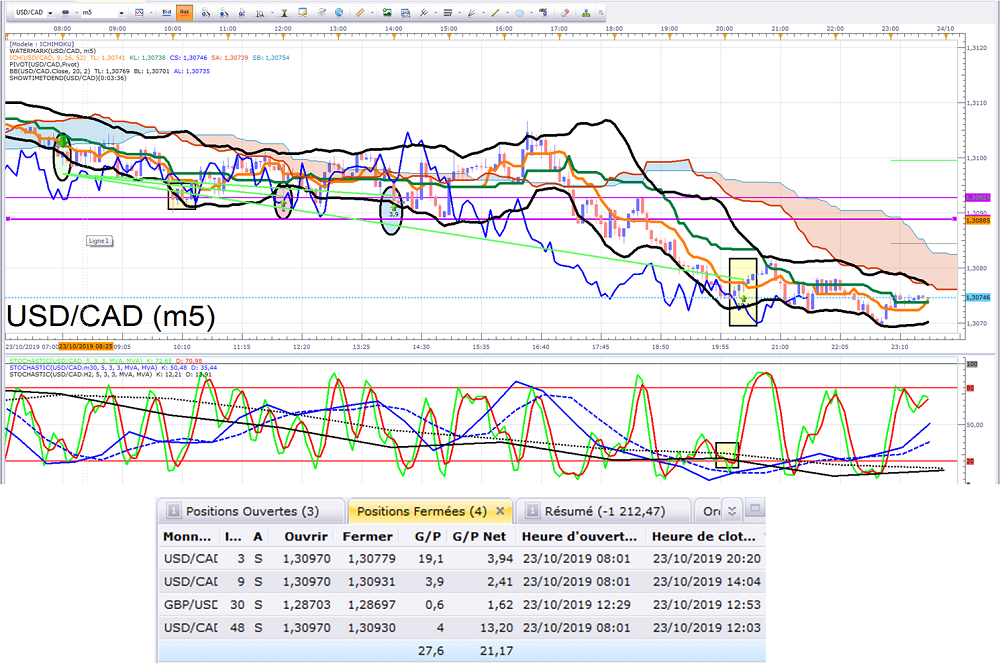Close the Positions Fermées tab
This screenshot has height=664, width=1000.
500,511
